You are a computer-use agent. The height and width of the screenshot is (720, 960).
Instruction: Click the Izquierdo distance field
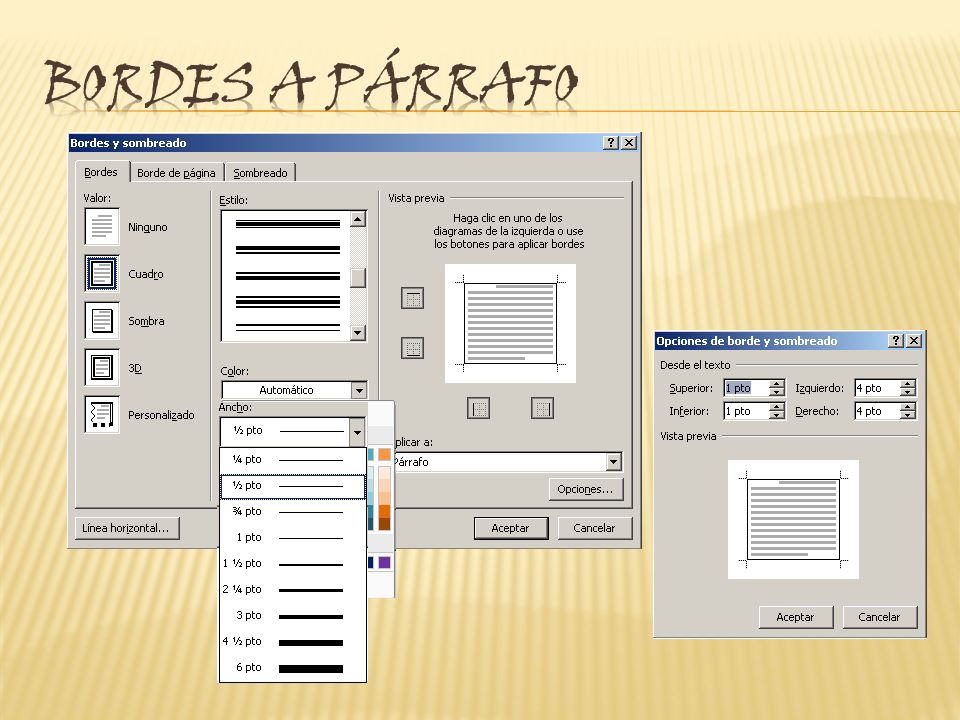click(877, 388)
